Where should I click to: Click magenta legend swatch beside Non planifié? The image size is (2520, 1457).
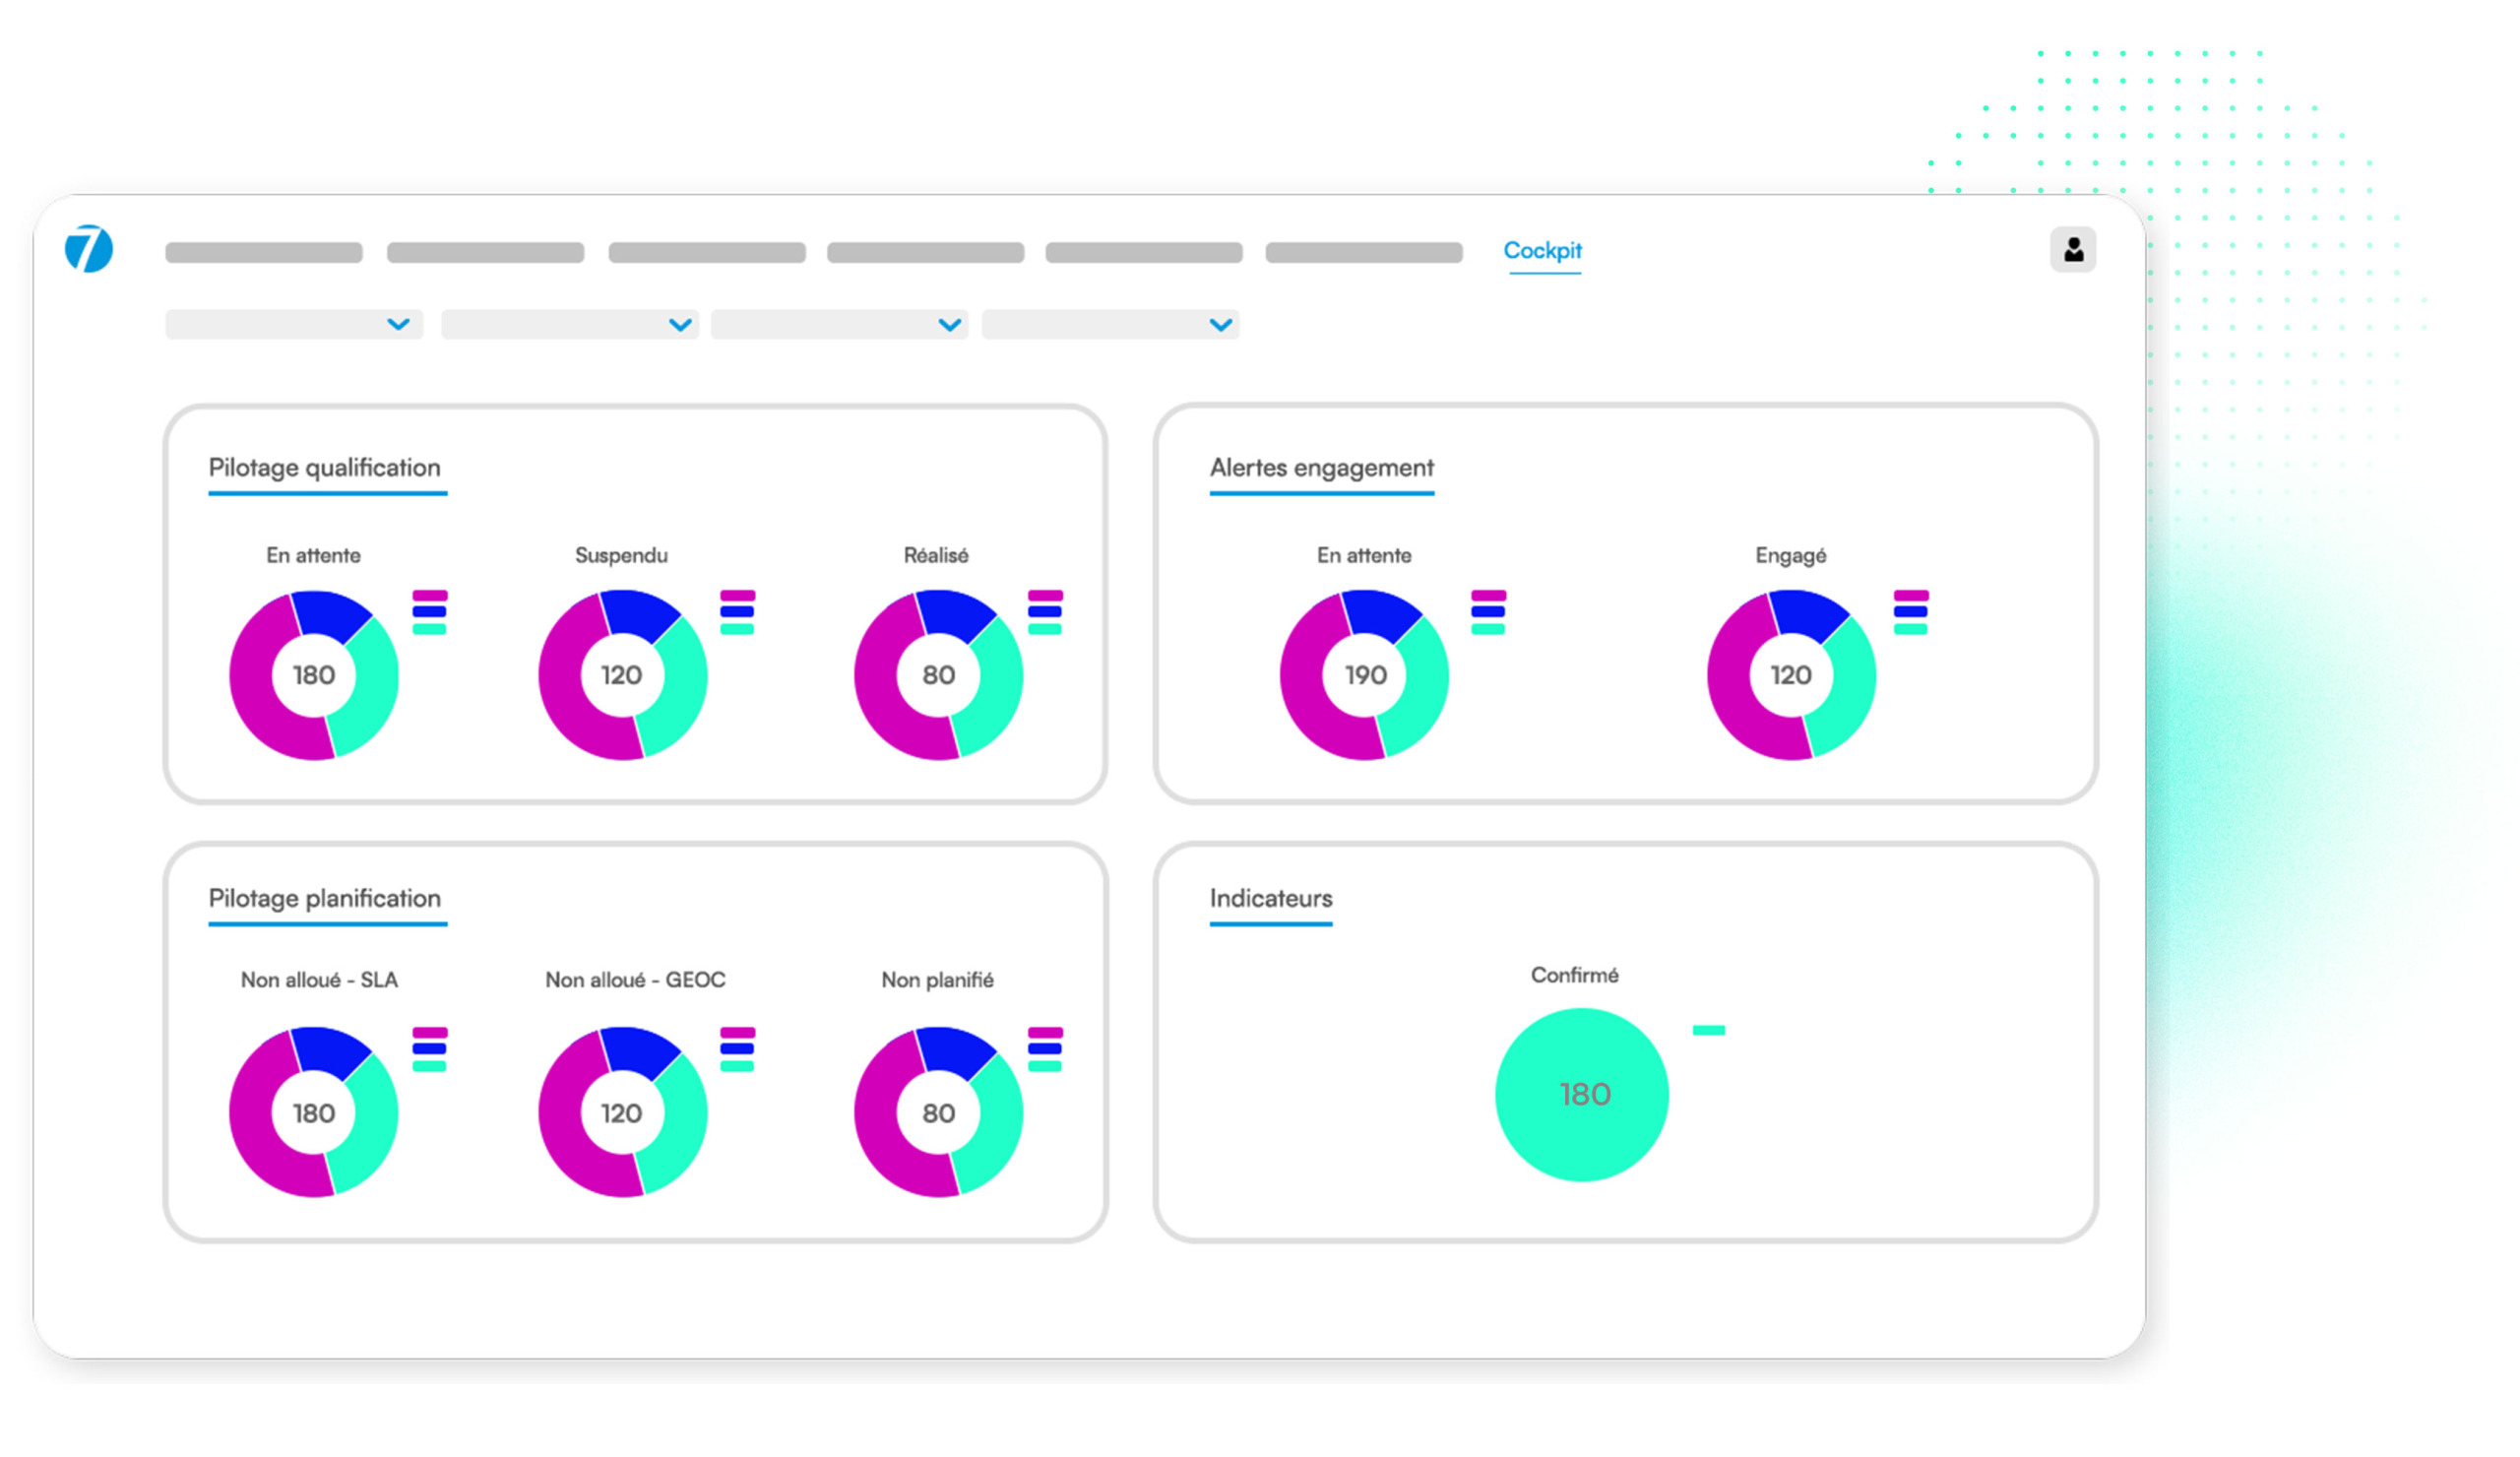tap(1045, 1033)
